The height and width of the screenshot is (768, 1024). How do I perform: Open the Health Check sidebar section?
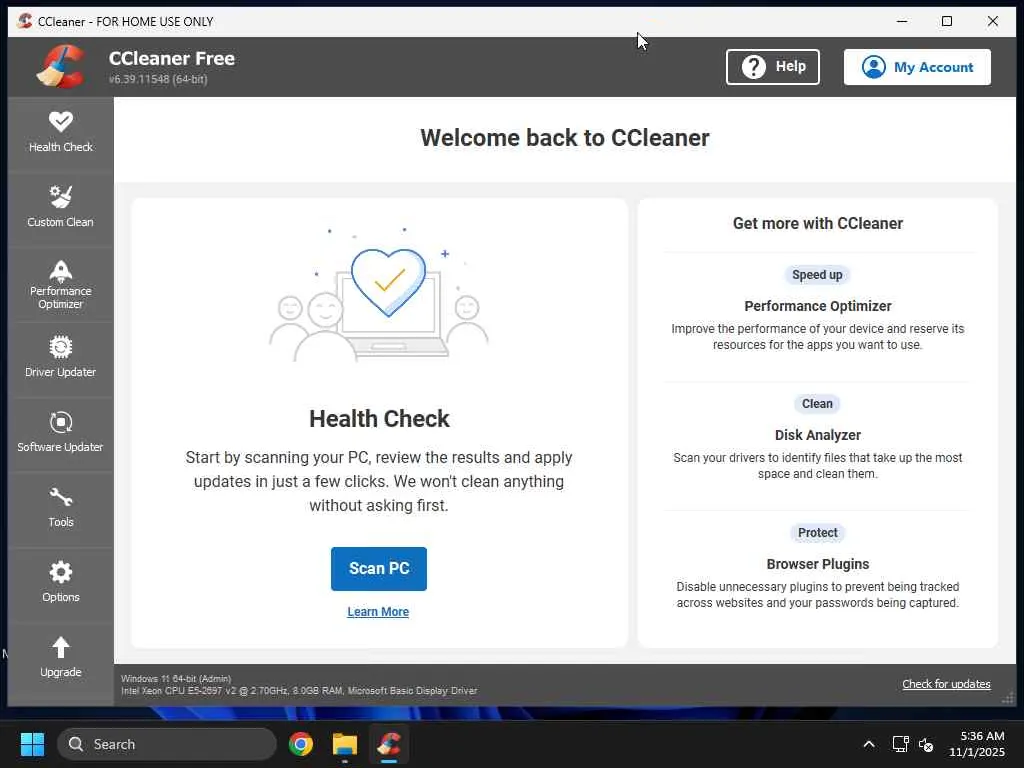[61, 133]
